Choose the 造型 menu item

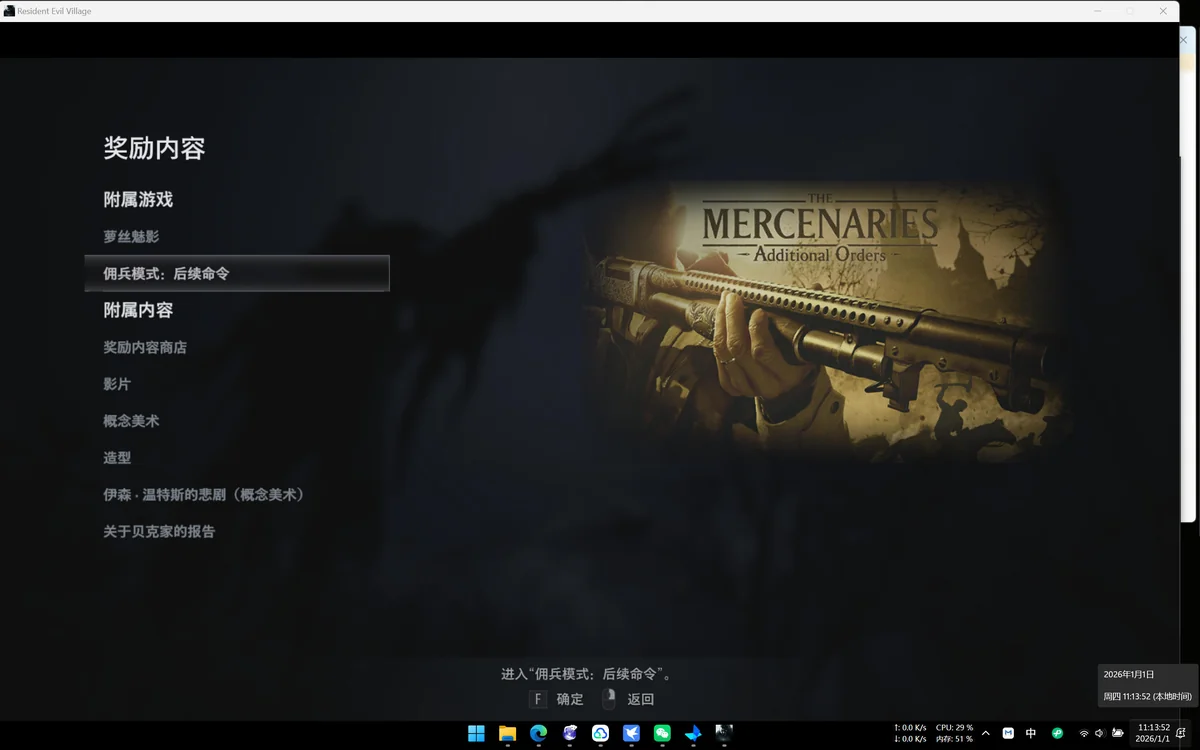(117, 458)
